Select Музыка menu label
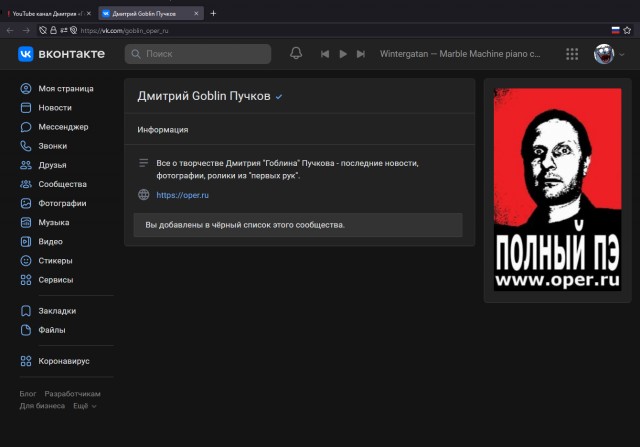640x447 pixels. pyautogui.click(x=54, y=222)
